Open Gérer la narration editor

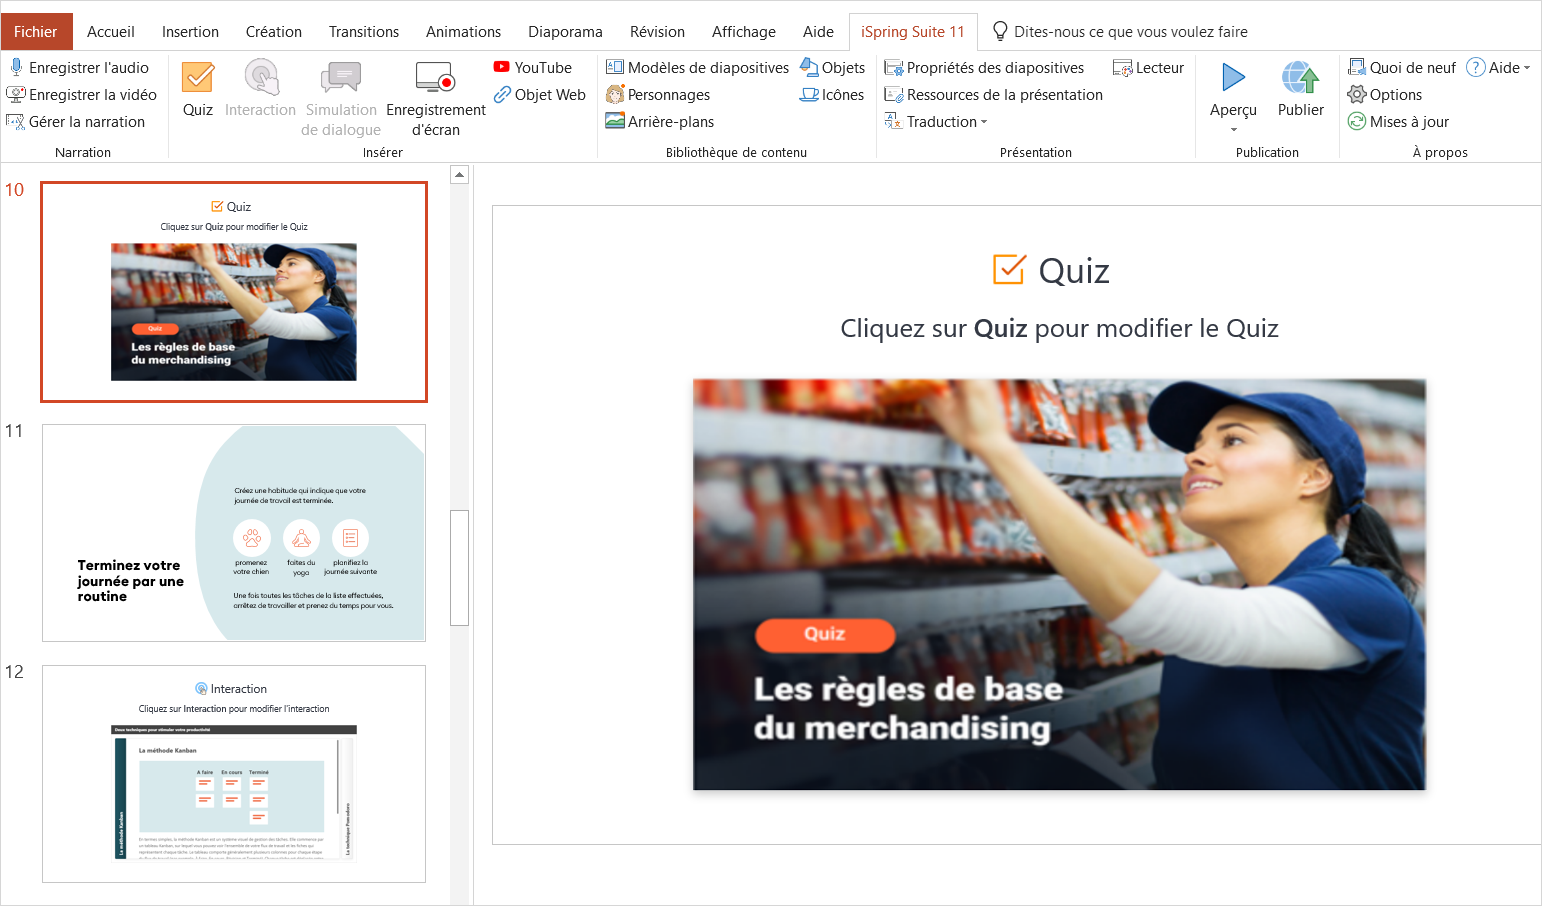[76, 121]
